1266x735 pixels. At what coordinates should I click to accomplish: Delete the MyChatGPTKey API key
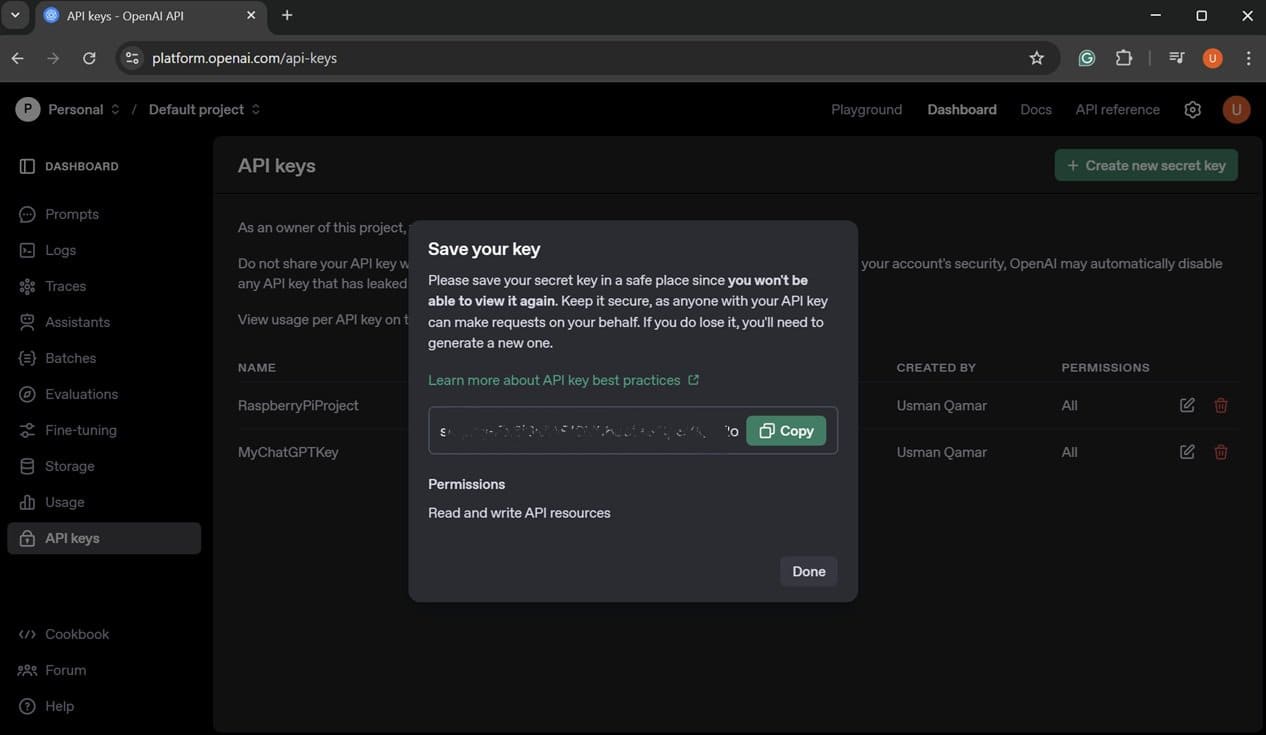click(x=1220, y=452)
